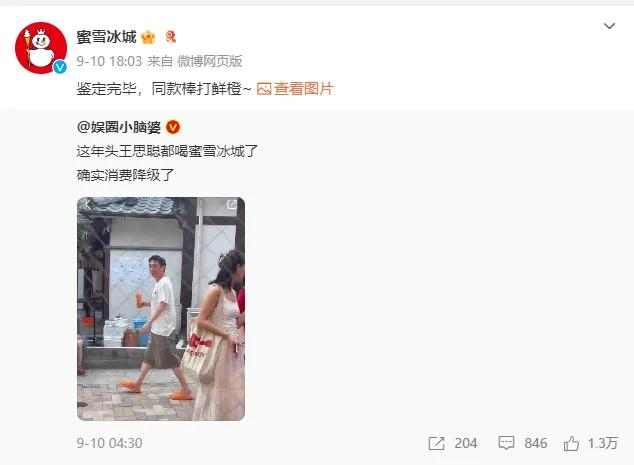Click the 9-10 04:30 original post timestamp
The height and width of the screenshot is (465, 634).
coord(109,443)
